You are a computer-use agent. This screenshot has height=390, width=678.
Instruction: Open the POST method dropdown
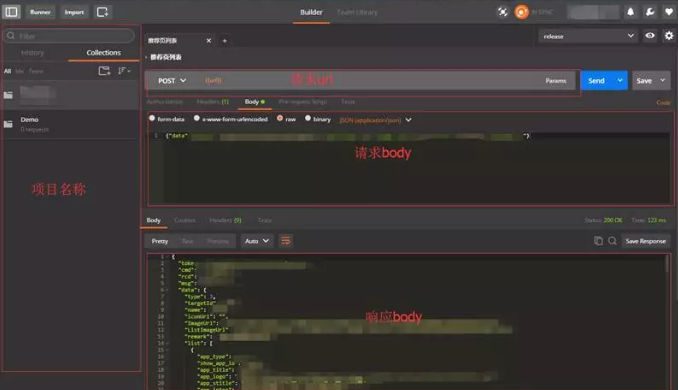pyautogui.click(x=172, y=80)
